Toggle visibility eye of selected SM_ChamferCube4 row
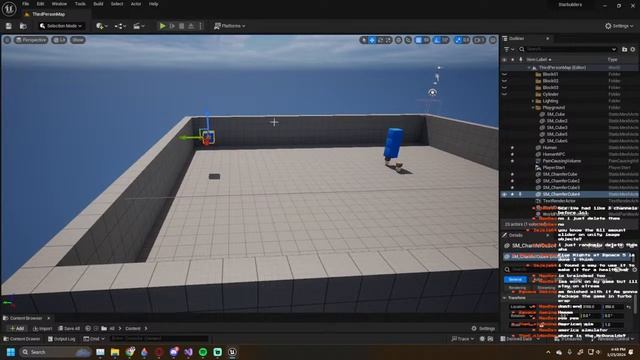This screenshot has width=640, height=360. click(504, 195)
